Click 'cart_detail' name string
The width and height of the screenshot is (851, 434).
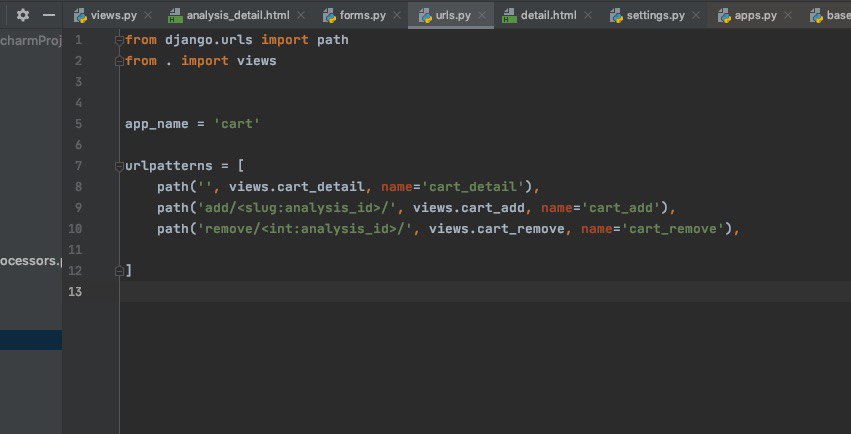[473, 187]
